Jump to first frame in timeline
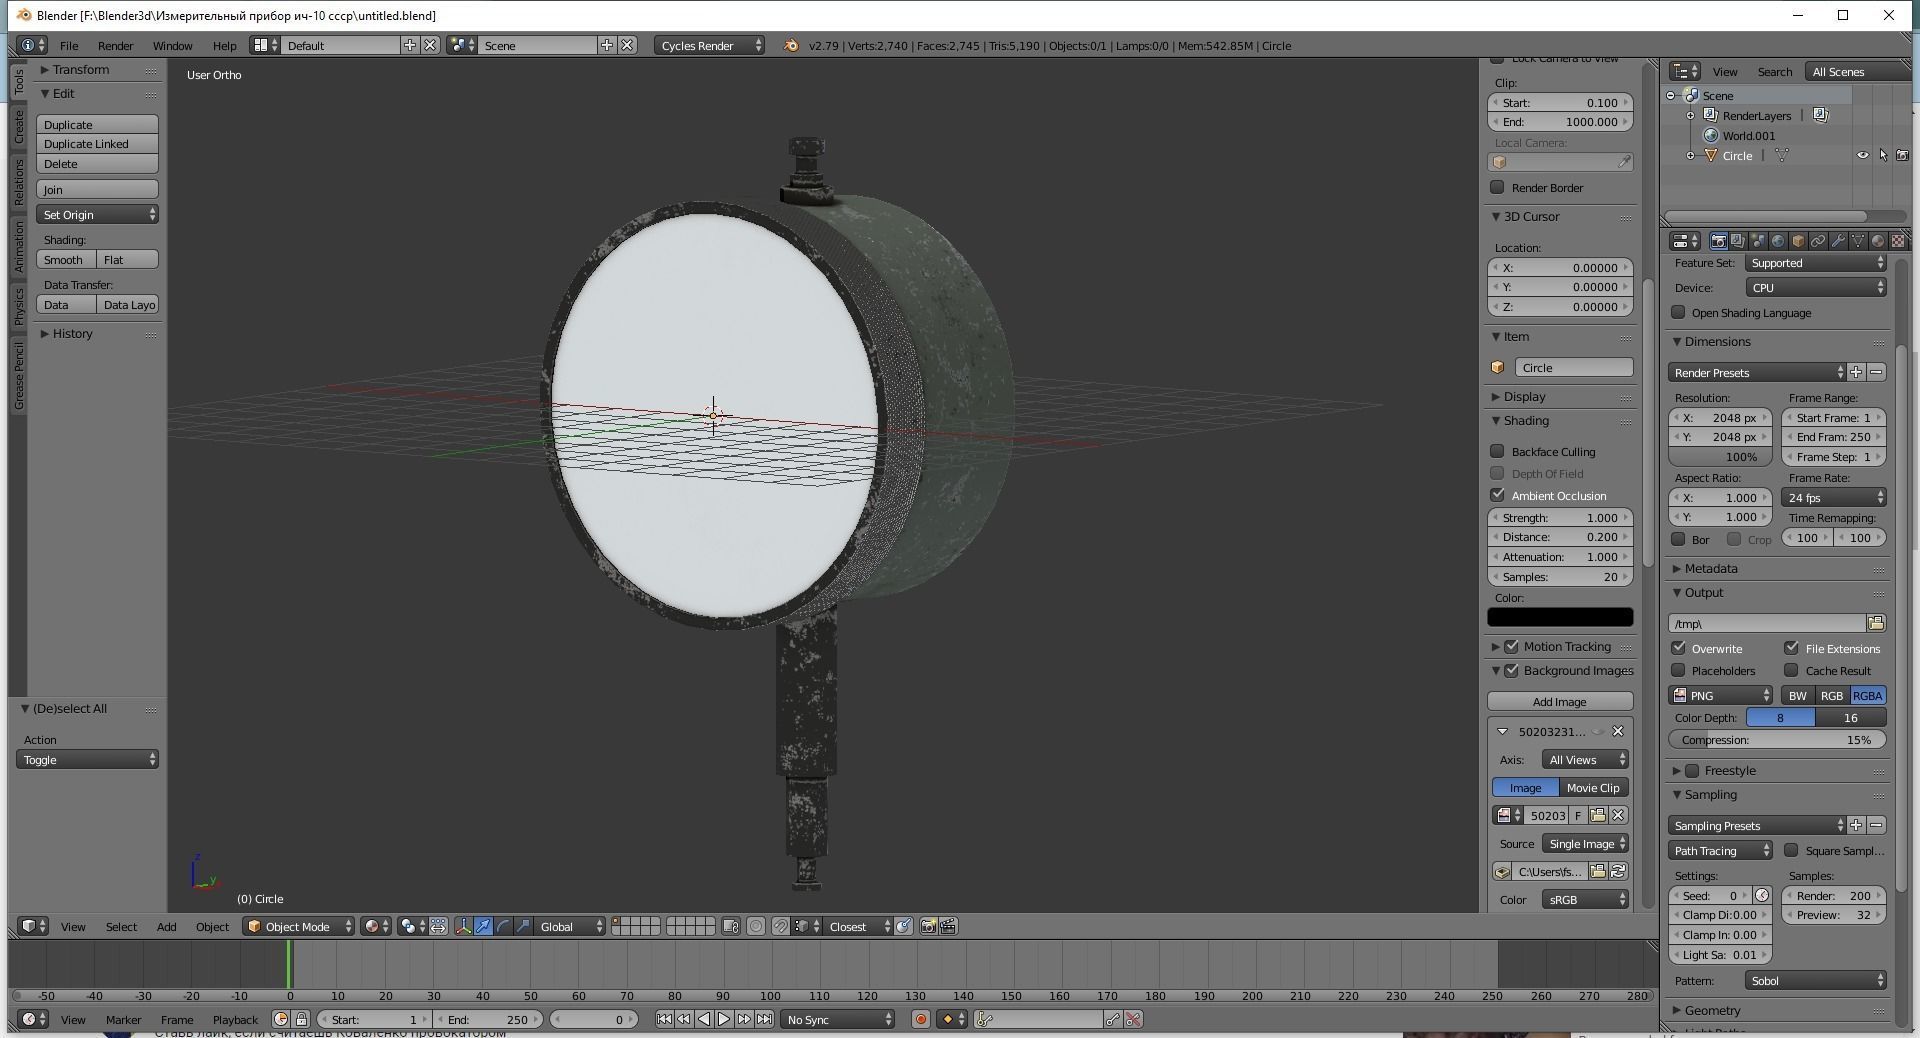Screen dimensions: 1920x1038 click(664, 1020)
